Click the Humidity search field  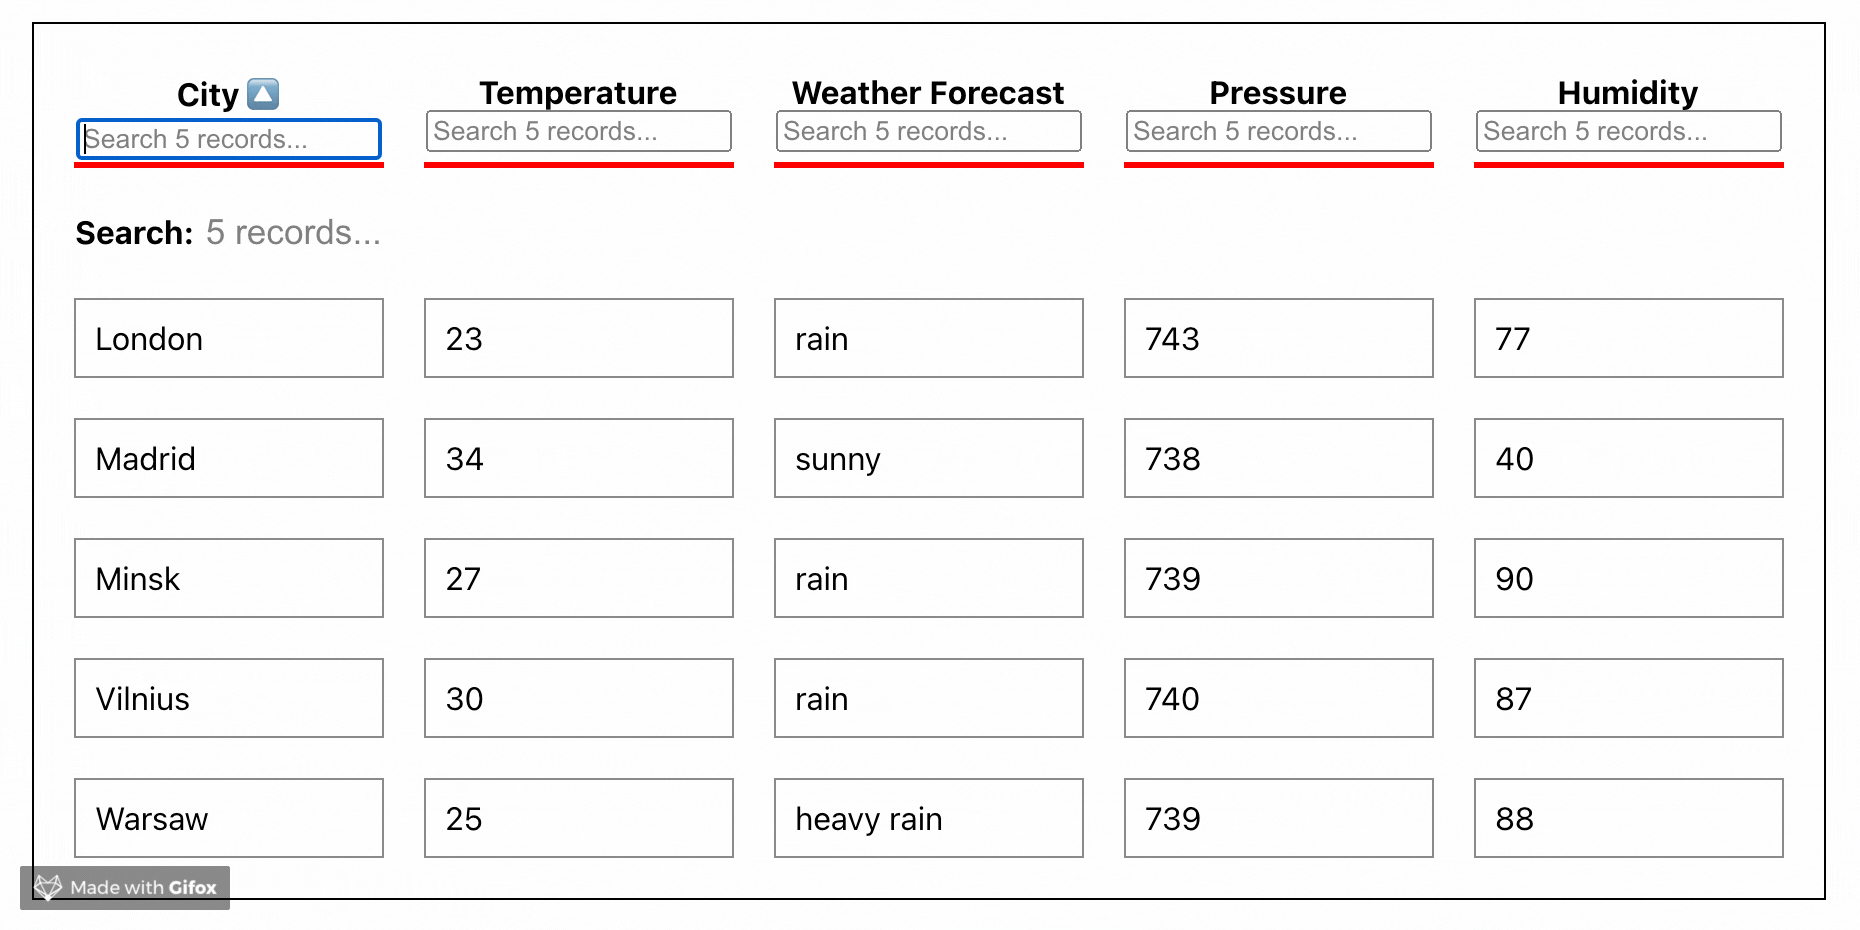(1627, 131)
